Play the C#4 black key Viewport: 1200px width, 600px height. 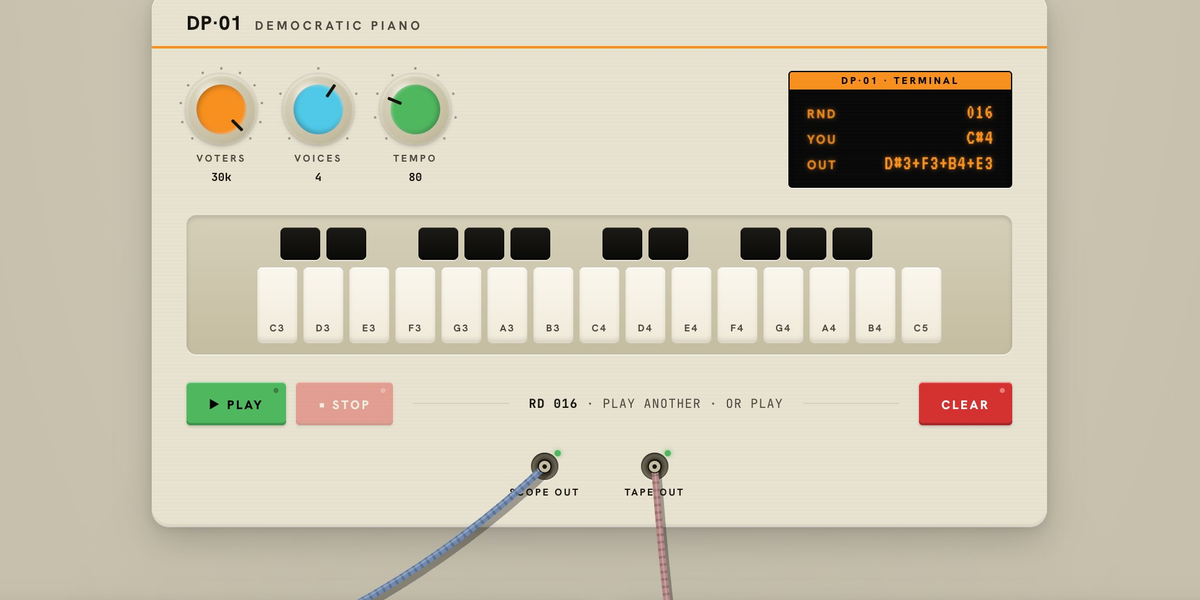pos(622,244)
